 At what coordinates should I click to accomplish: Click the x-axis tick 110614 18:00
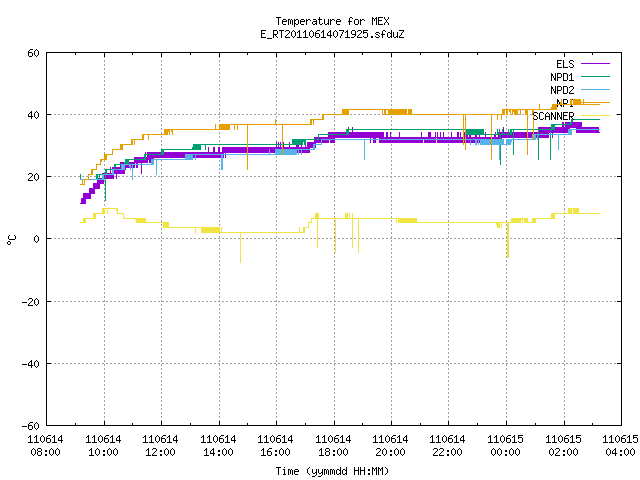[x=333, y=446]
